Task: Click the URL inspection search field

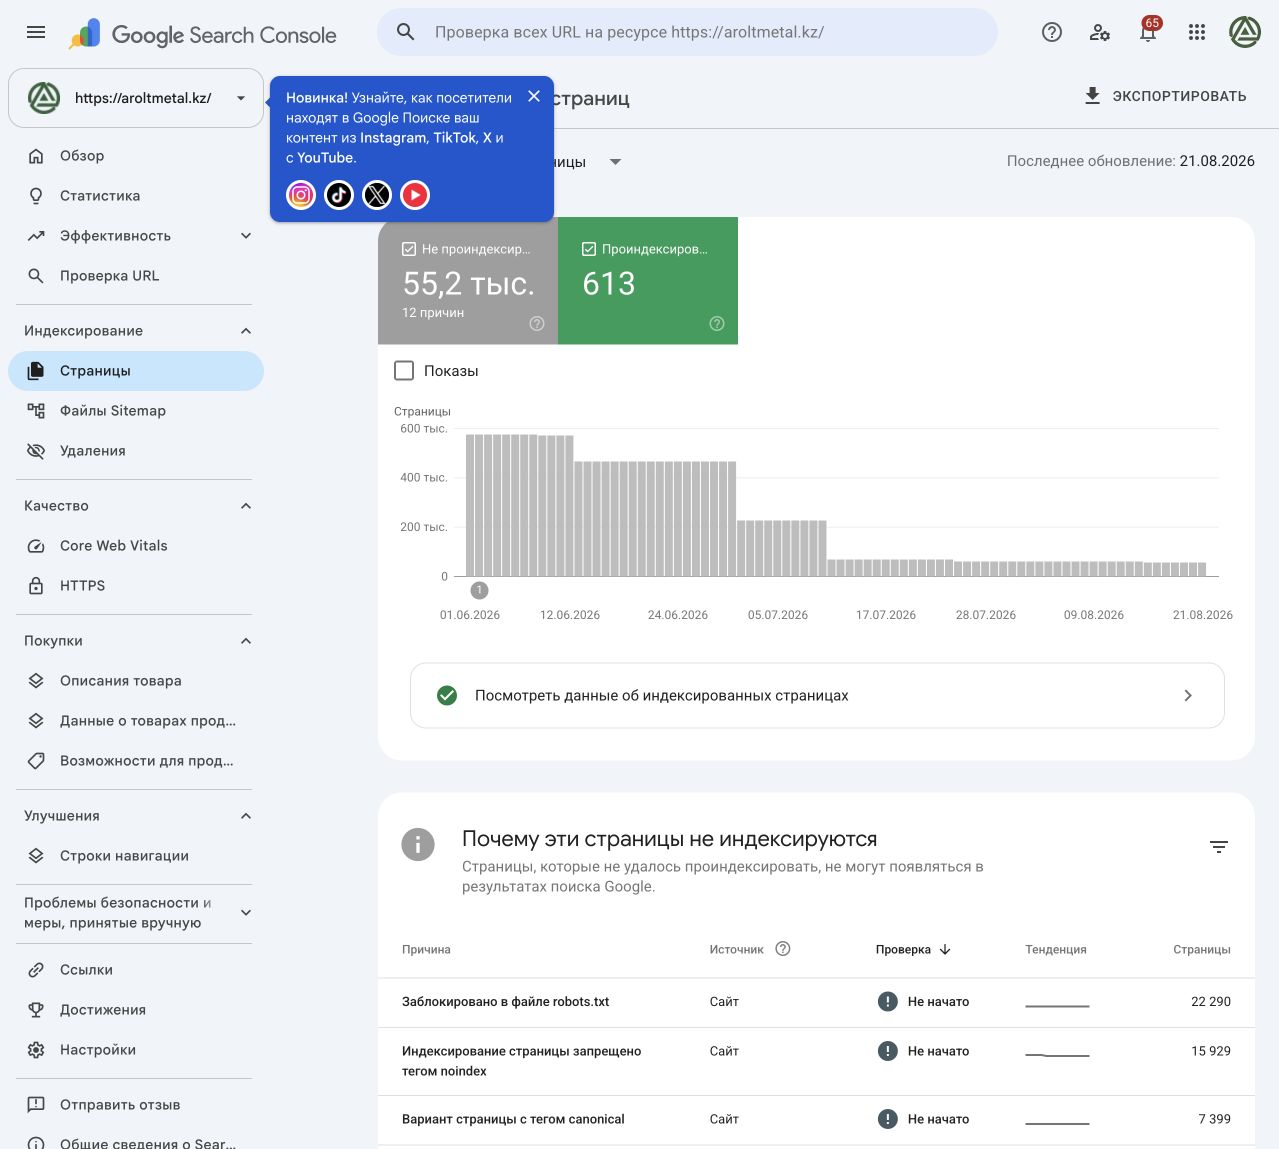Action: [x=687, y=32]
